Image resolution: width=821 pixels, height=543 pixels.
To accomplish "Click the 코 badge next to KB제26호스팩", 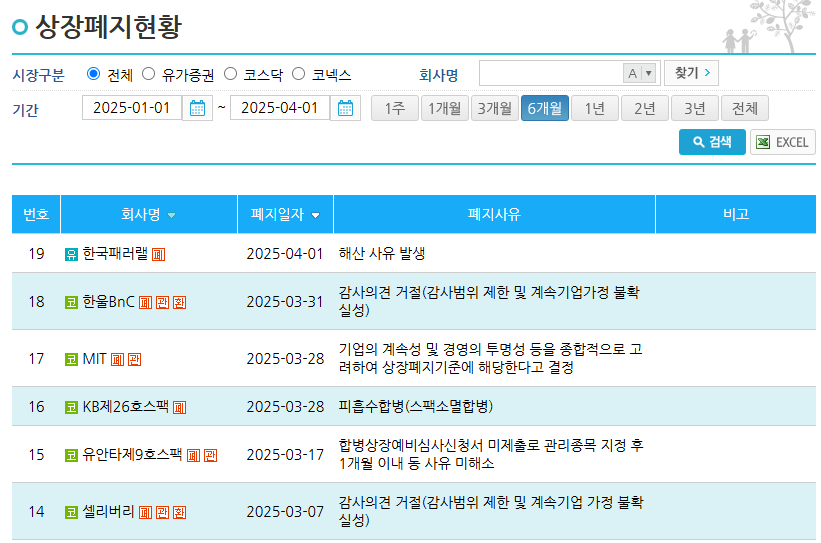I will (x=71, y=407).
